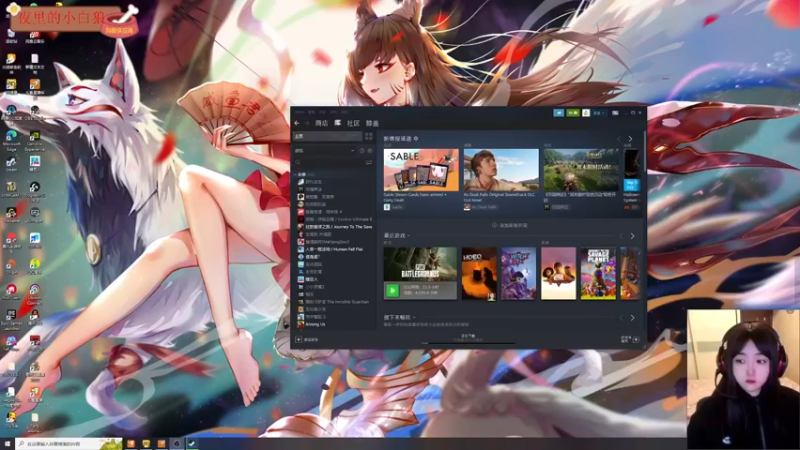Click the blue announcements button in title bar
The image size is (800, 450).
tap(559, 112)
